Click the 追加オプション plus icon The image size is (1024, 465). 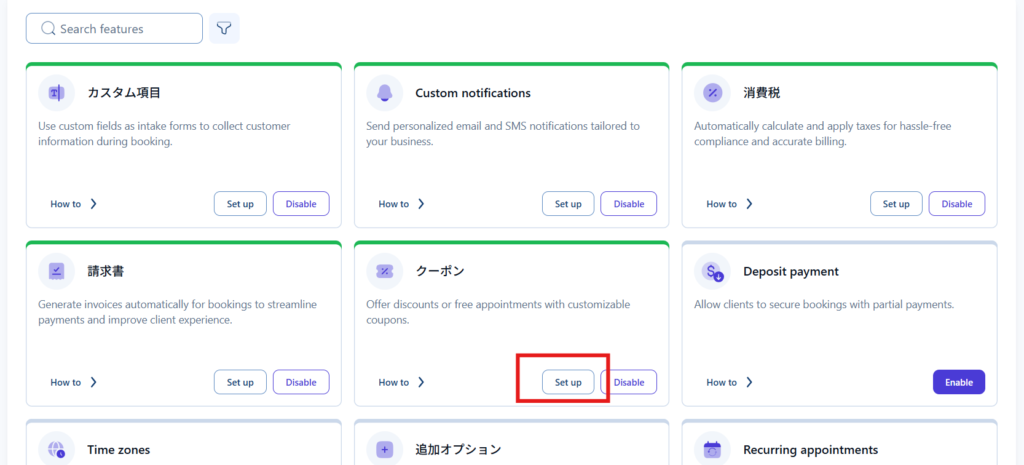tap(384, 450)
